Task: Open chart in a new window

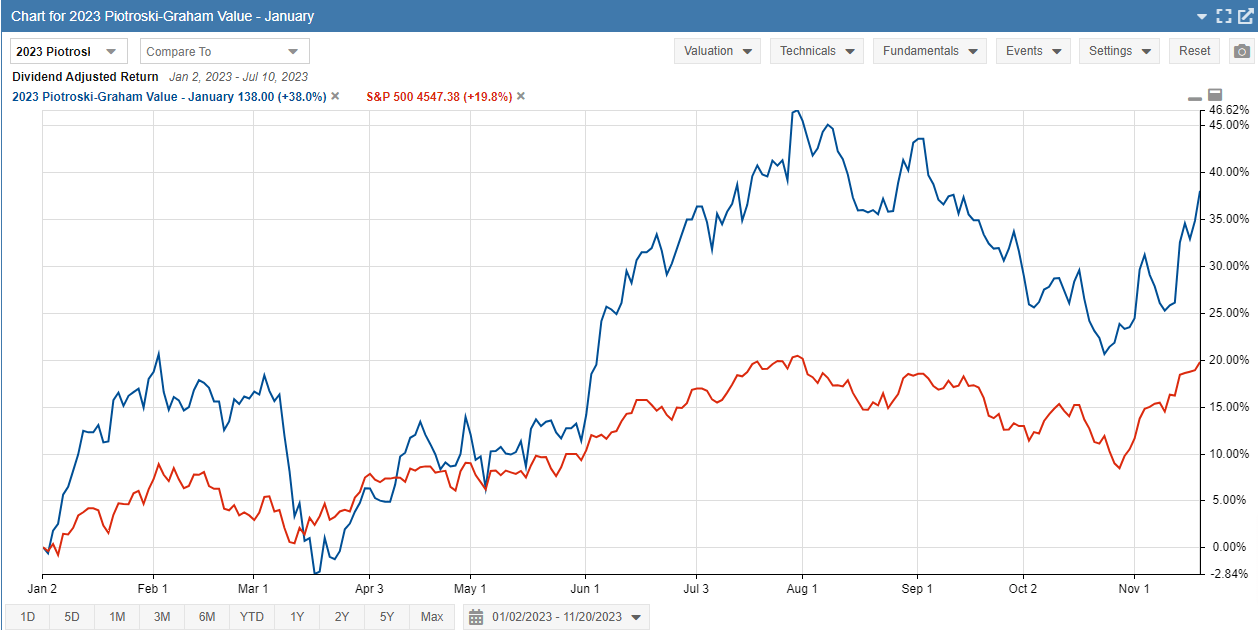Action: pos(1245,16)
